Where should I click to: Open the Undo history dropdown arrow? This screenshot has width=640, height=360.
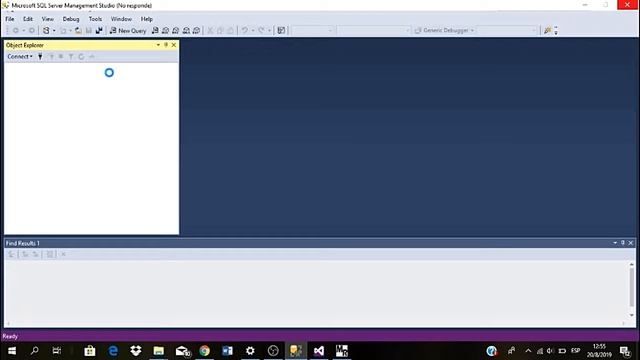click(253, 31)
